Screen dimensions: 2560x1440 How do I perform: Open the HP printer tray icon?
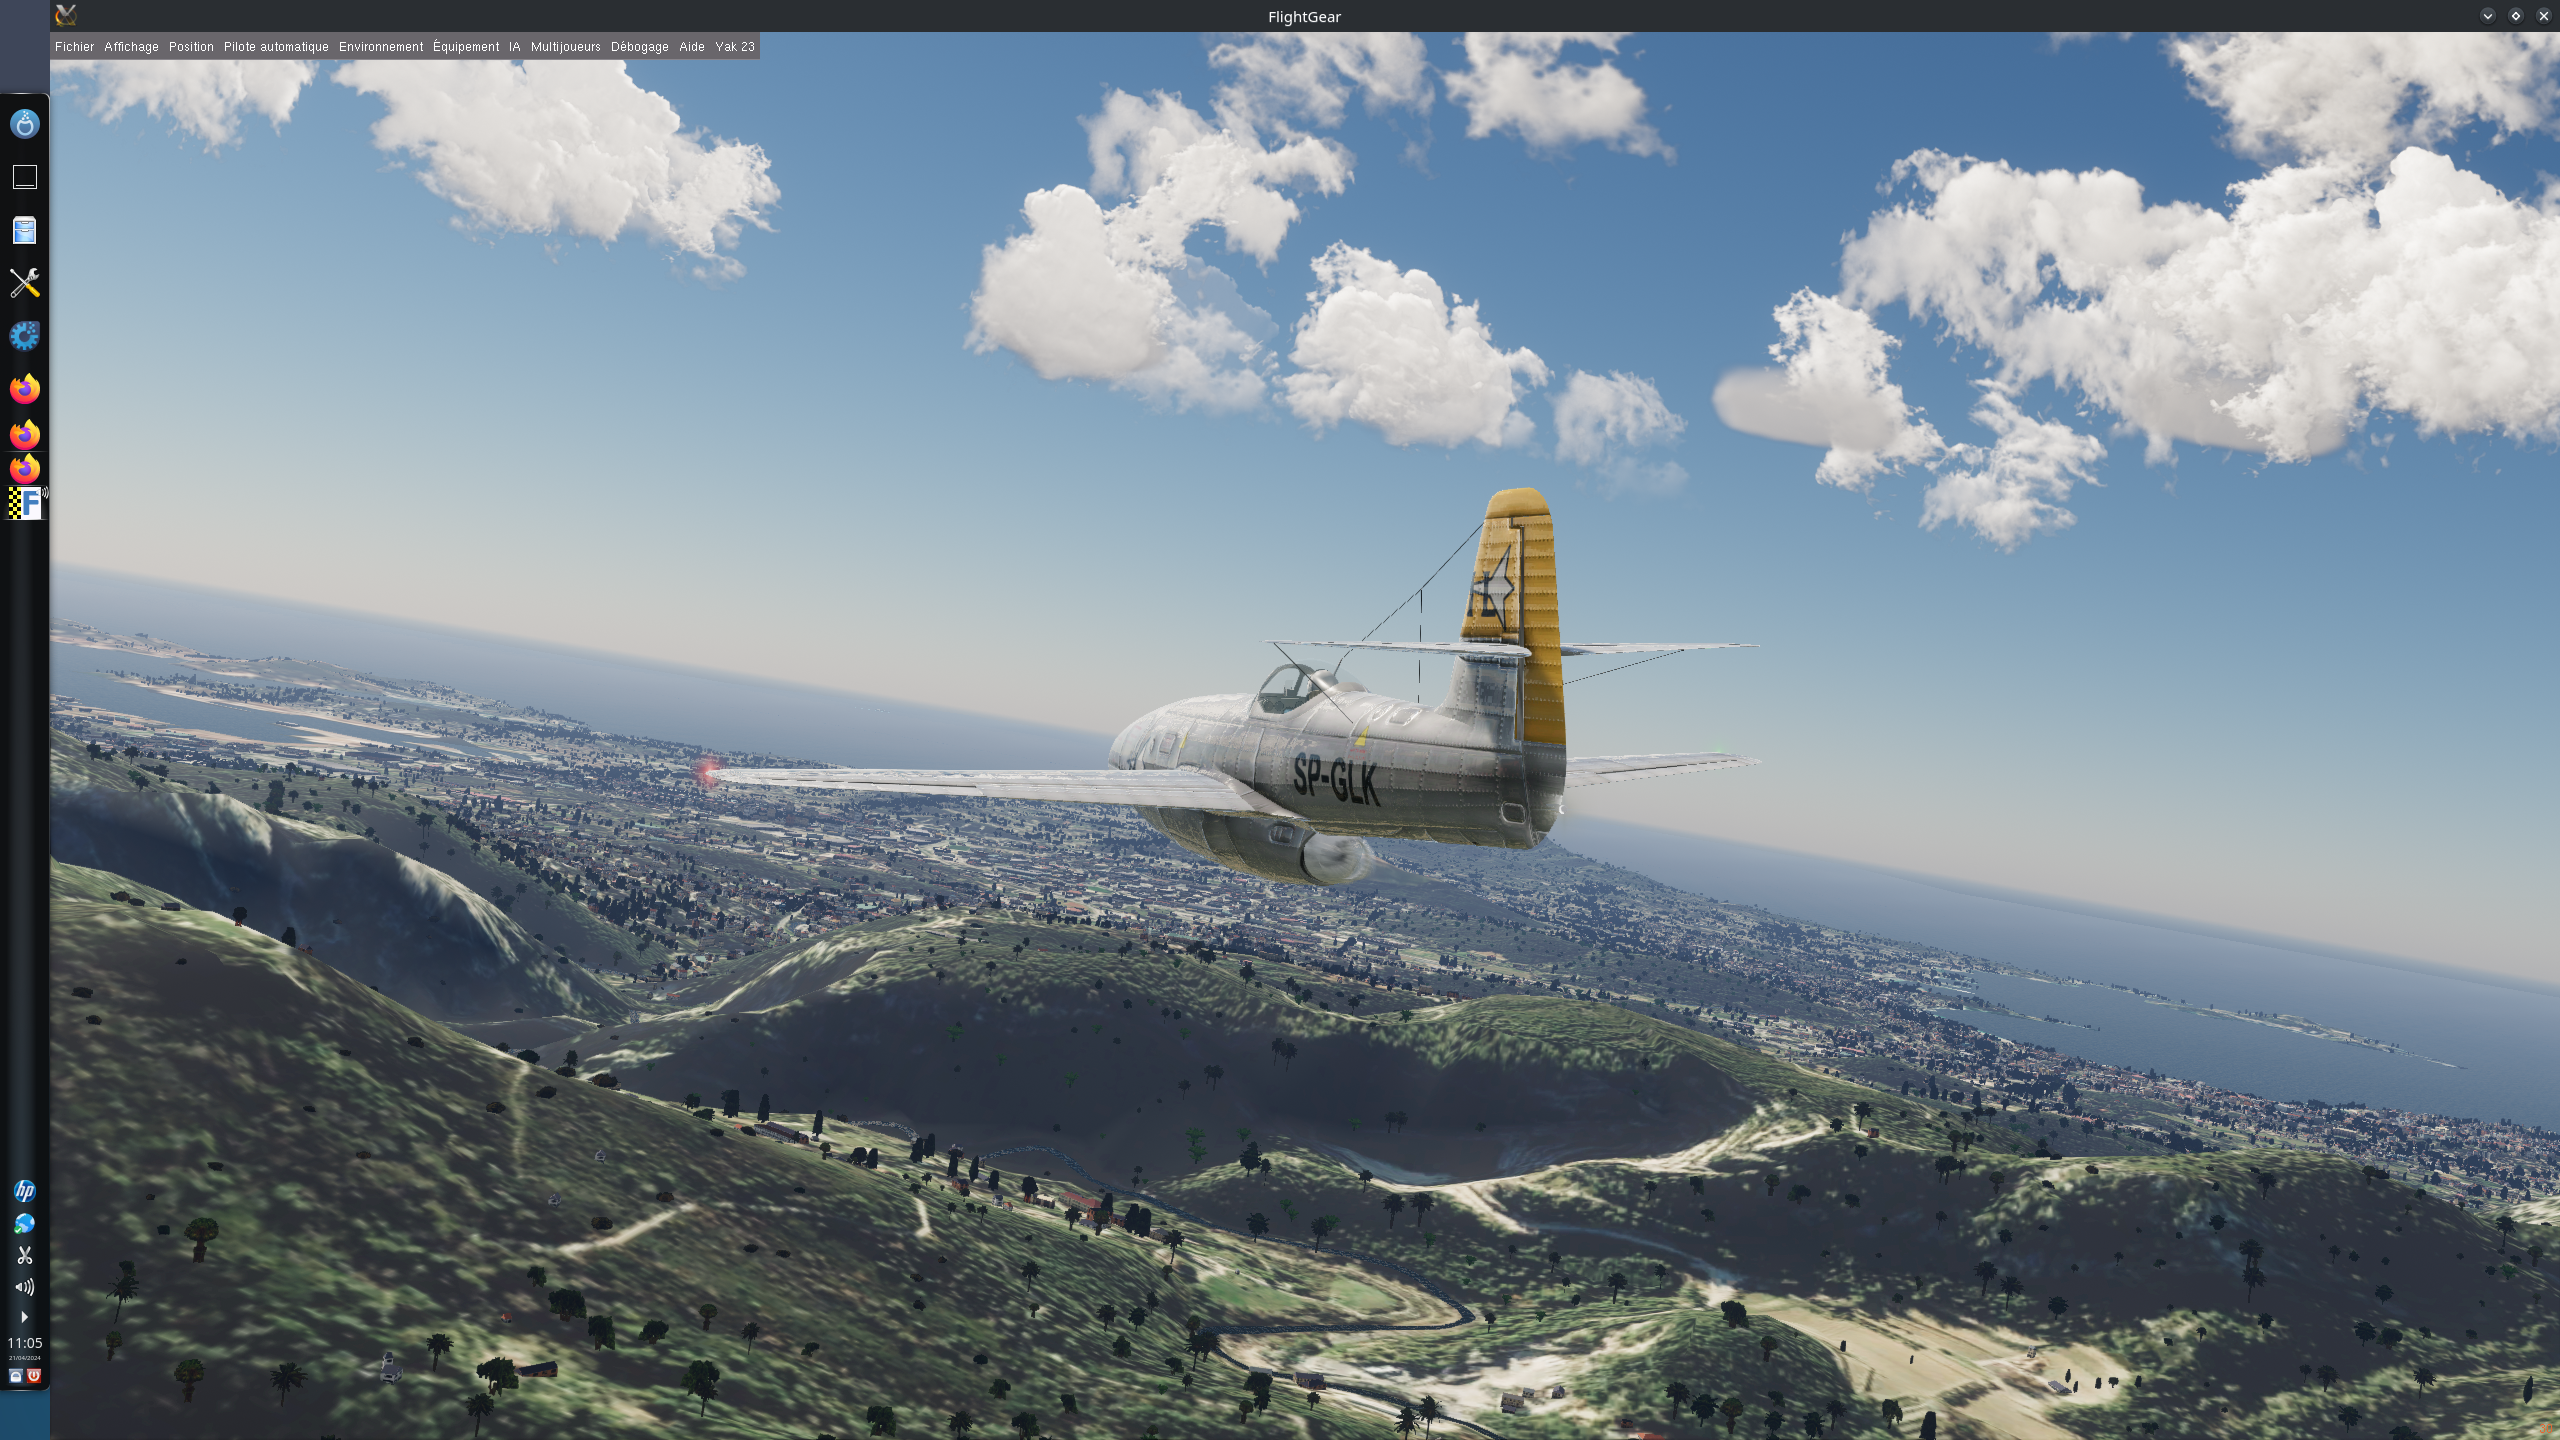click(25, 1190)
